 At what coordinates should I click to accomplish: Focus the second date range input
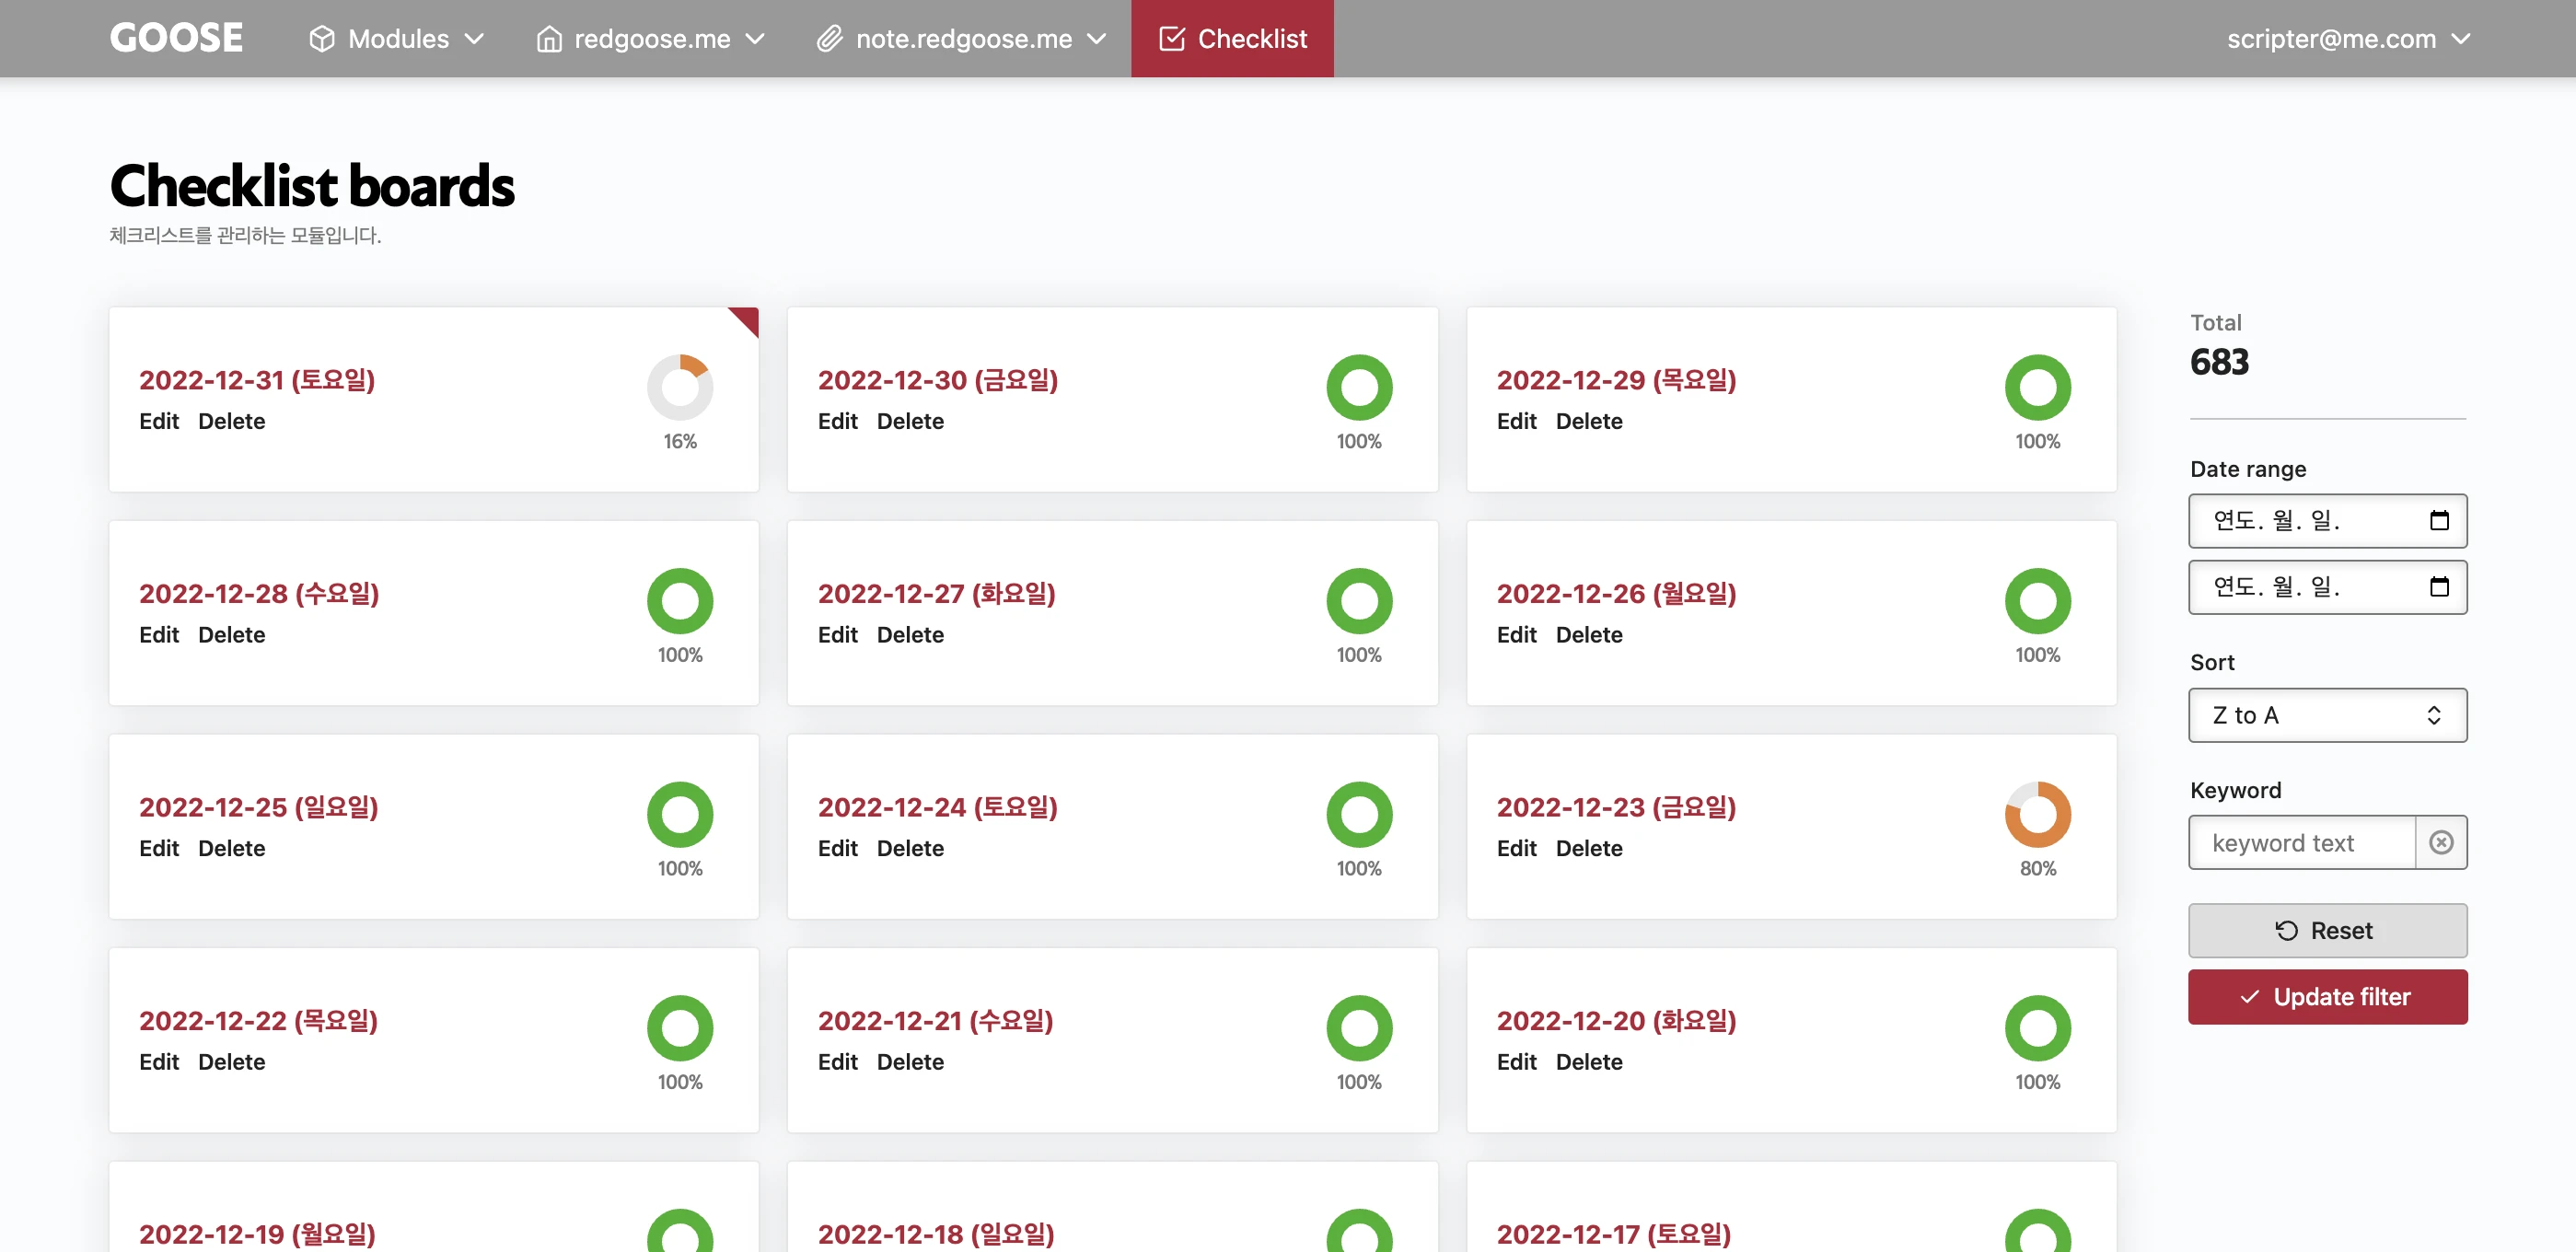[x=2327, y=586]
